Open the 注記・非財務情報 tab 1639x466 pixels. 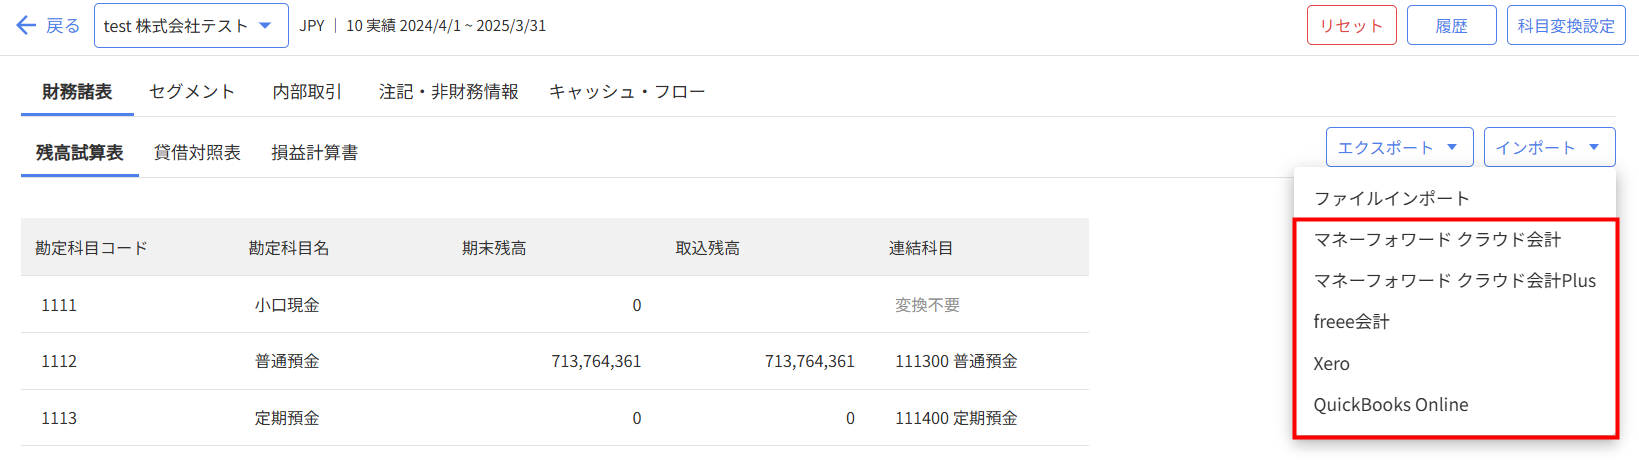pyautogui.click(x=448, y=92)
